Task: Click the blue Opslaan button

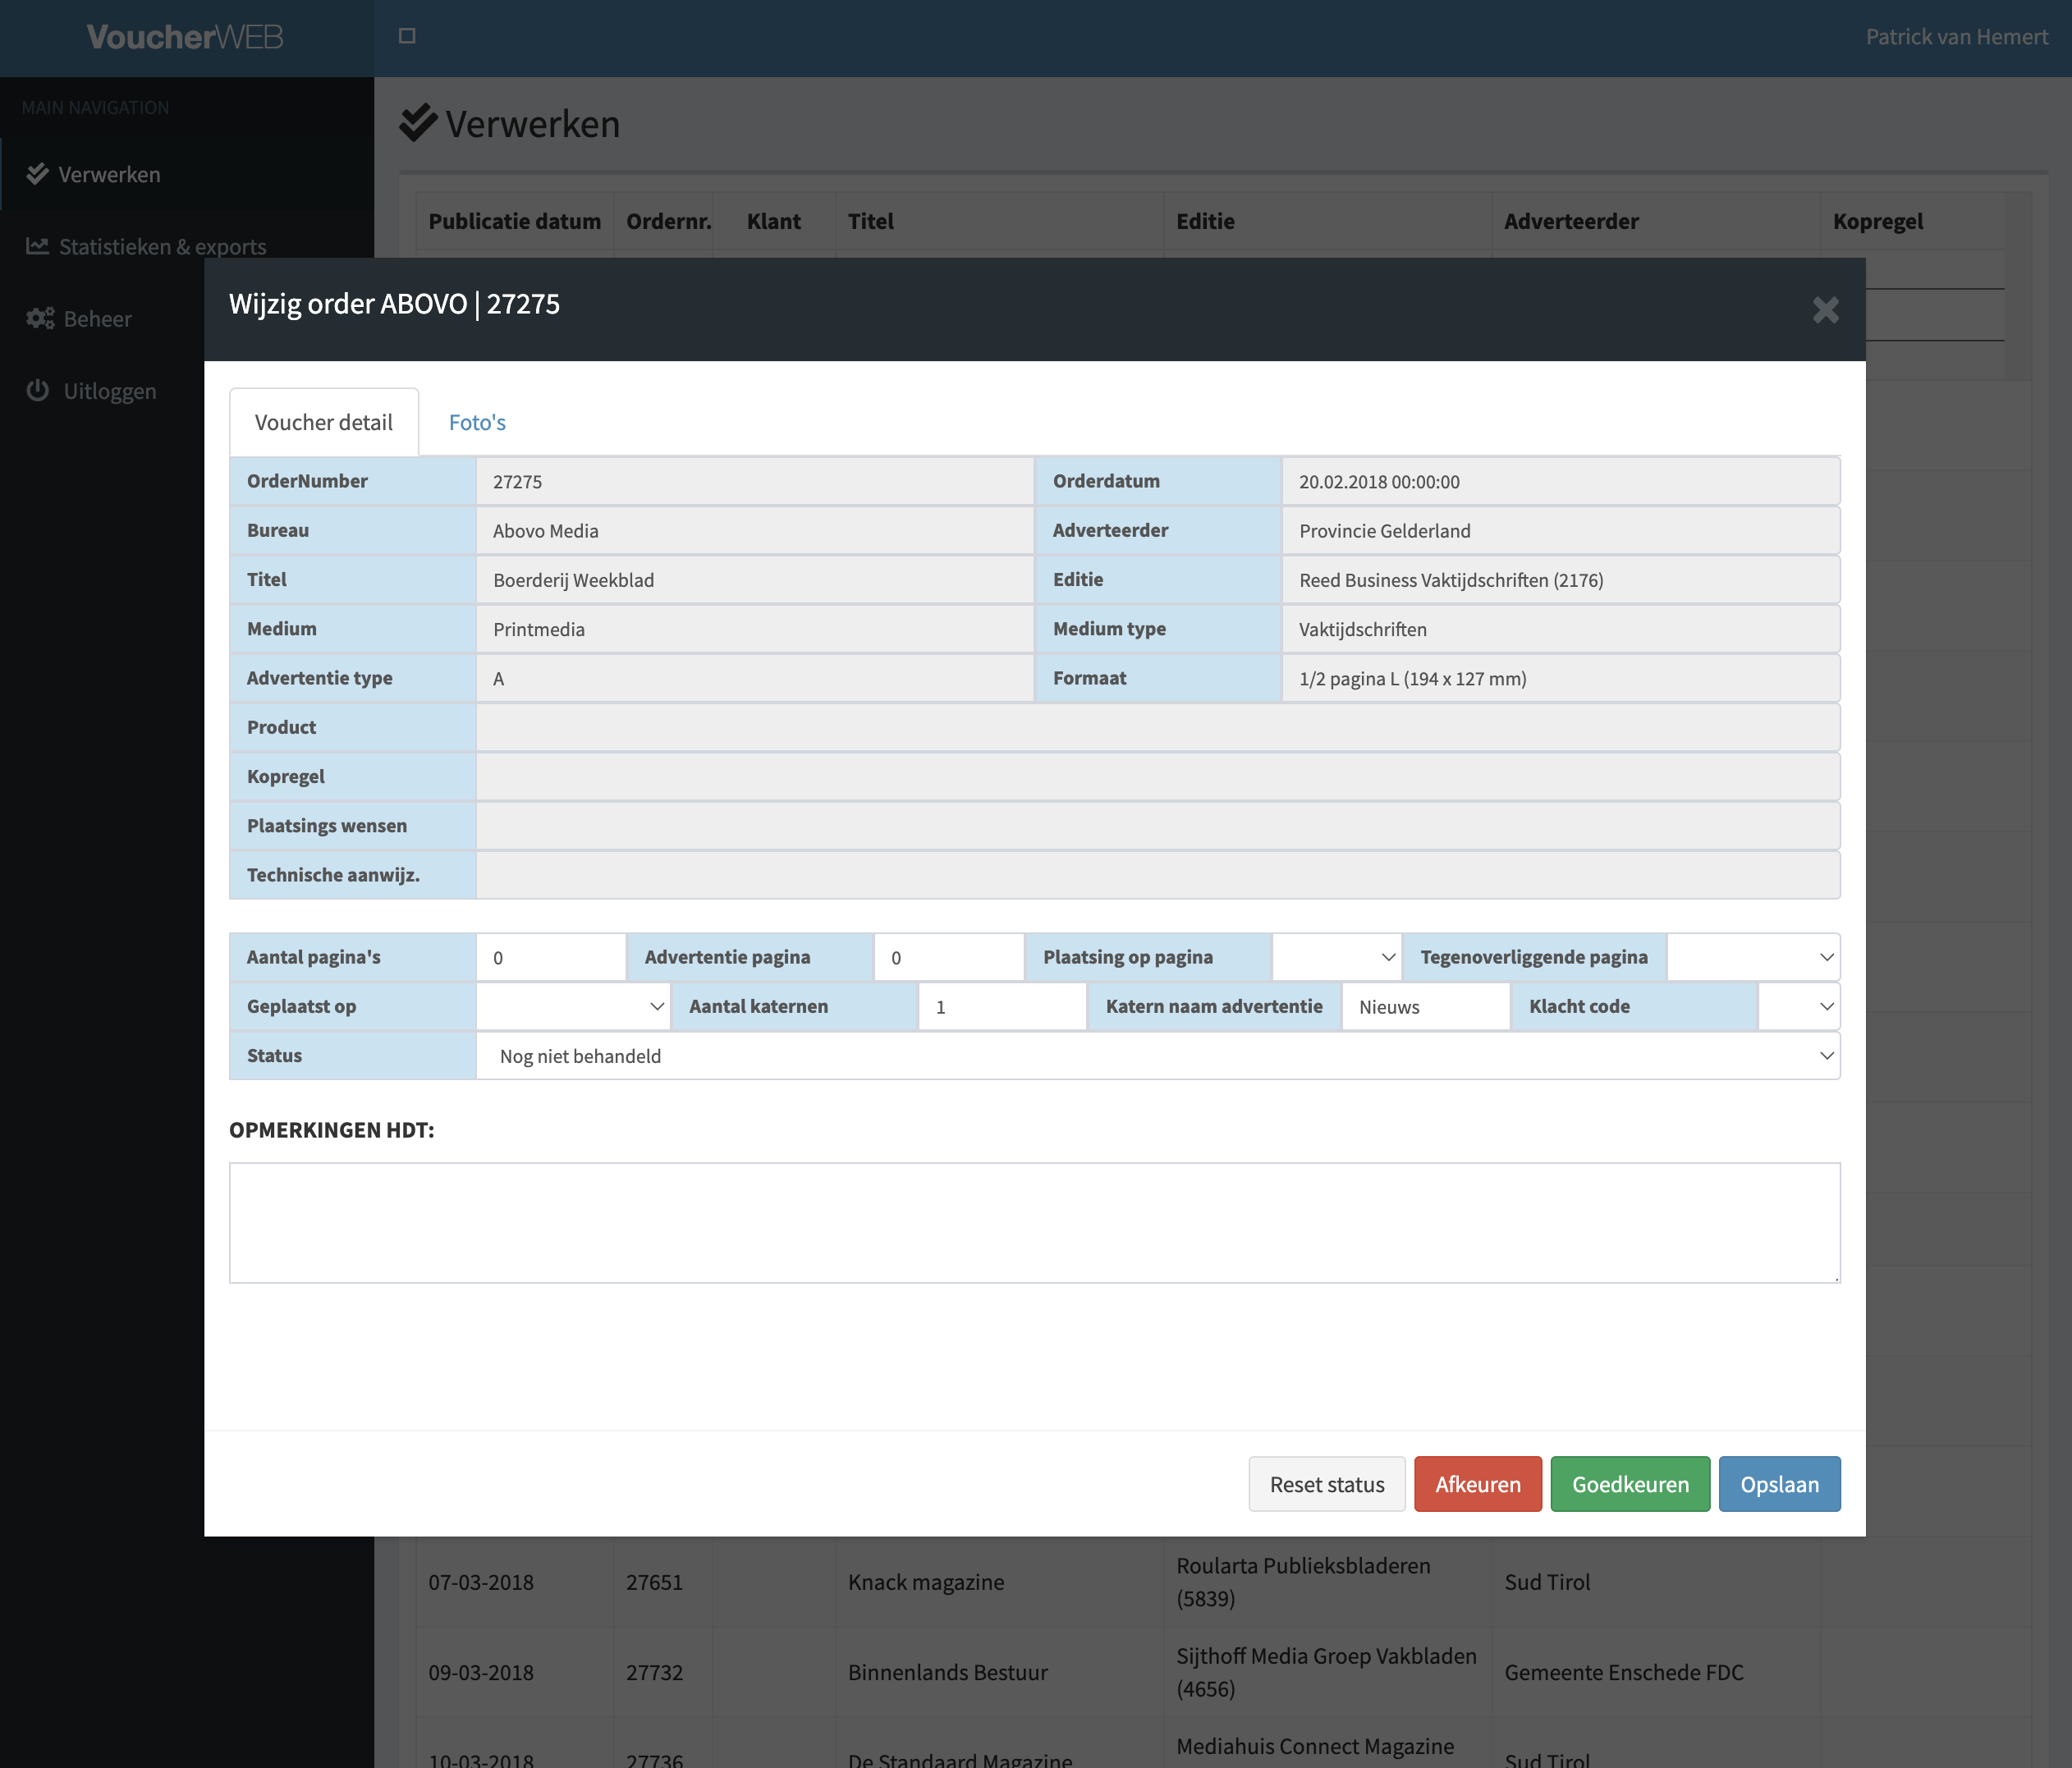Action: [x=1779, y=1484]
